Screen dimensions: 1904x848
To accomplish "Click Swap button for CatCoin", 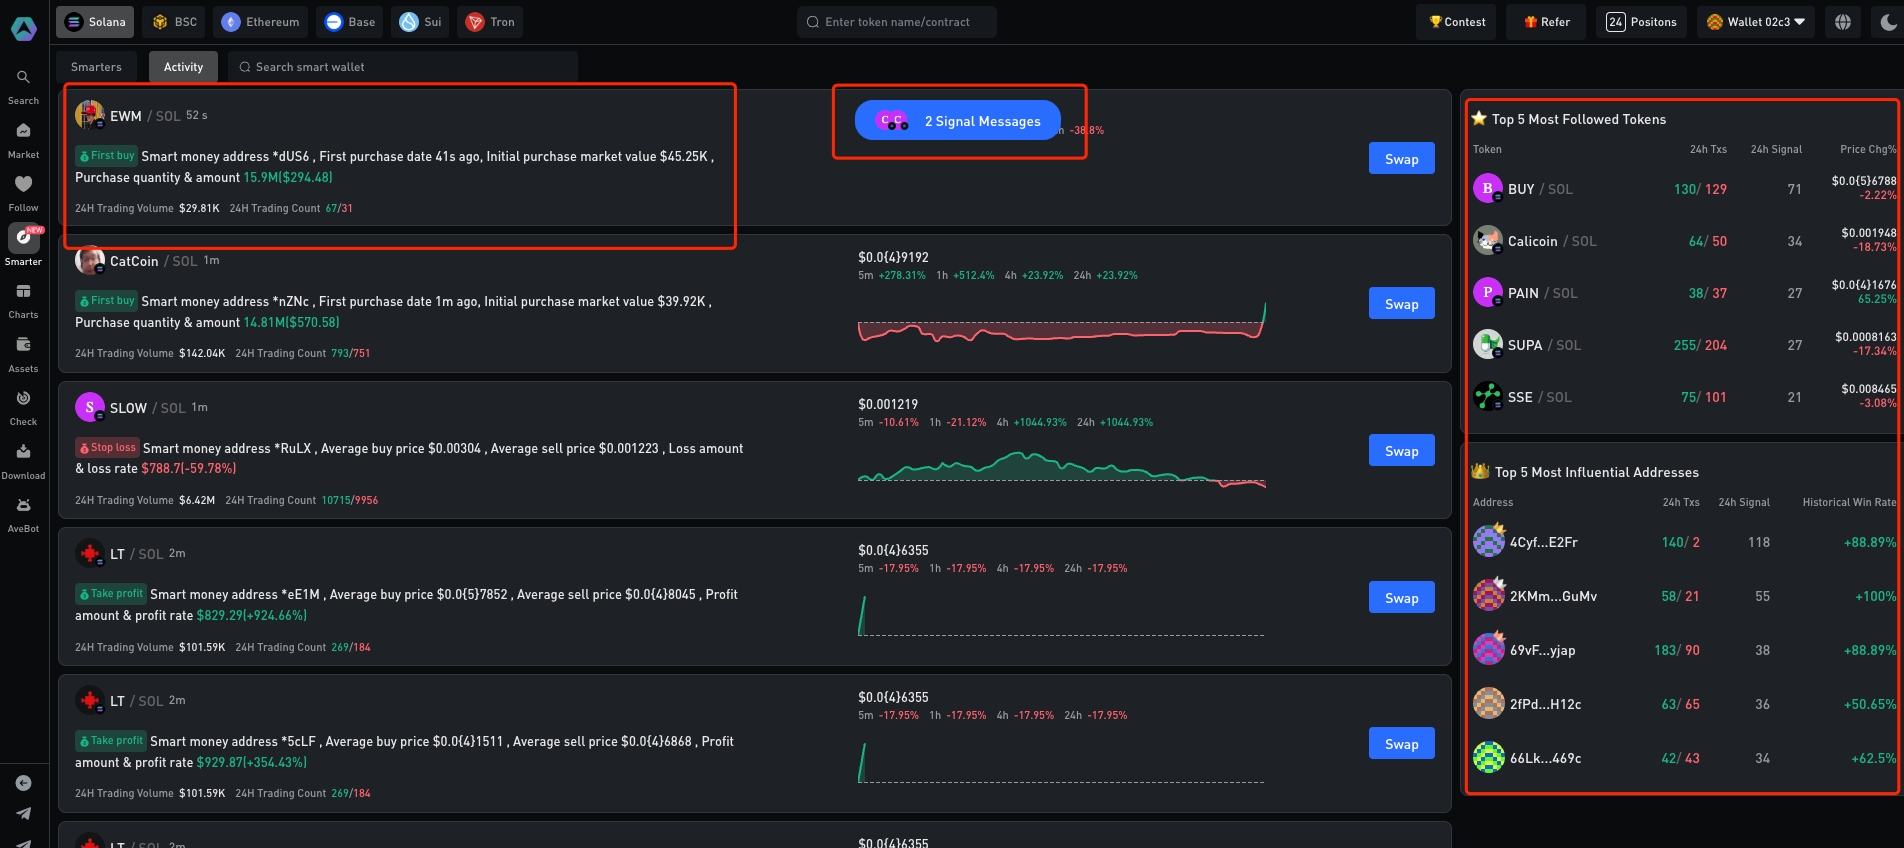I will 1401,304.
